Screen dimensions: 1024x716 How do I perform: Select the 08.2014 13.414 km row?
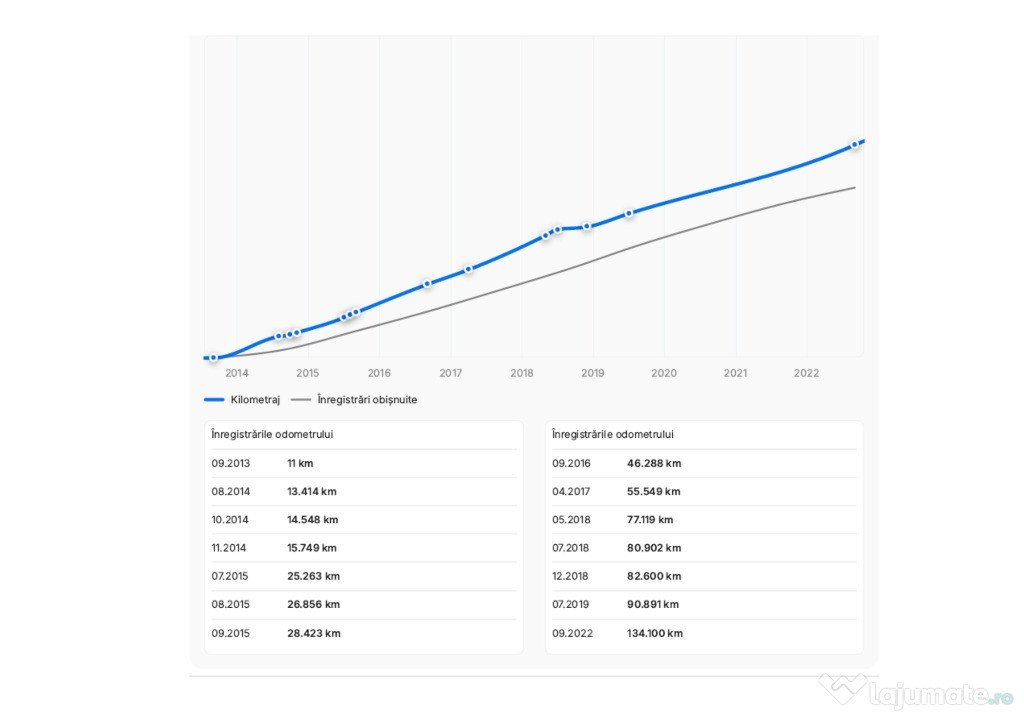tap(364, 491)
